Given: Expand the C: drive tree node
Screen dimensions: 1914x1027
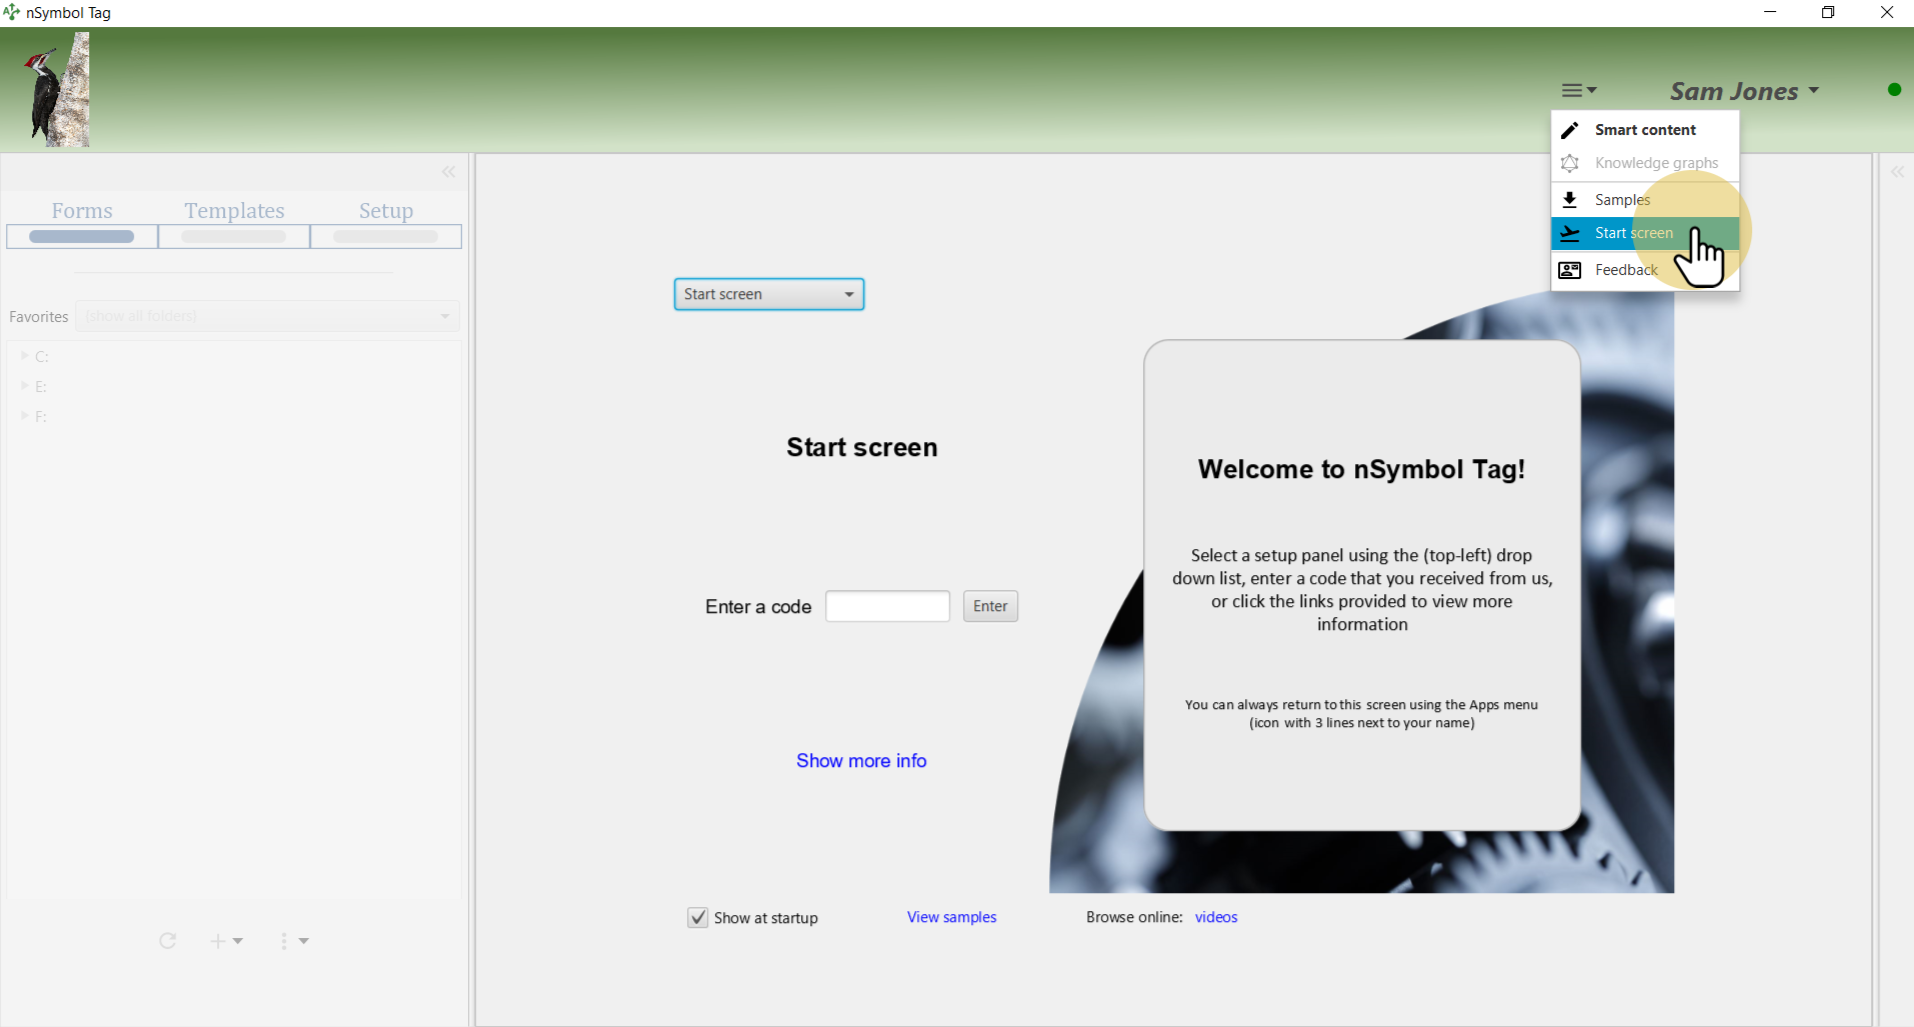Looking at the screenshot, I should pyautogui.click(x=25, y=356).
